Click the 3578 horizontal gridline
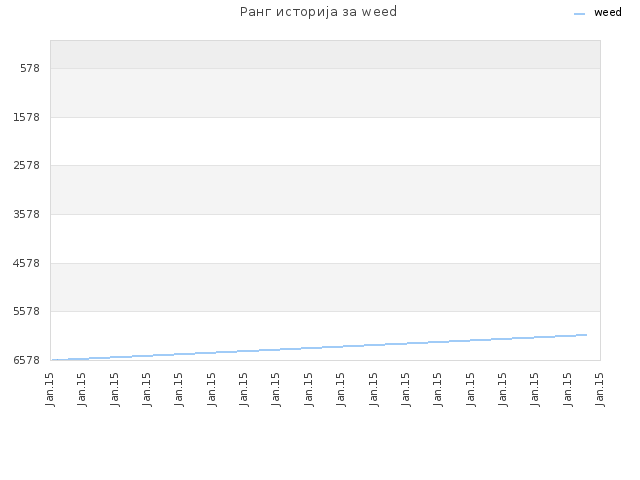Image resolution: width=640 pixels, height=480 pixels. (x=325, y=214)
